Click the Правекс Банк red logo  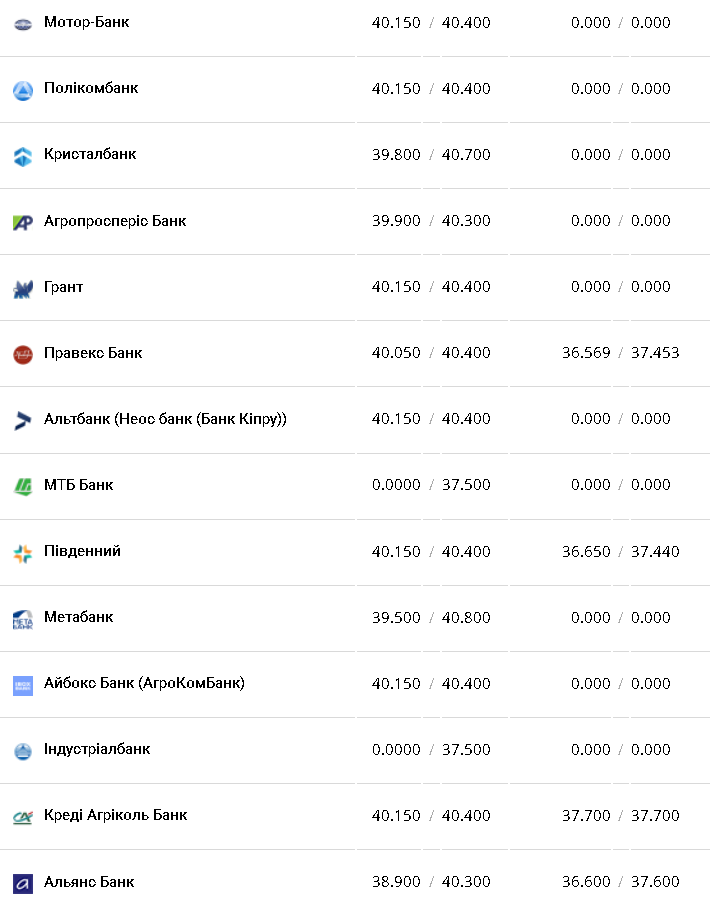23,354
